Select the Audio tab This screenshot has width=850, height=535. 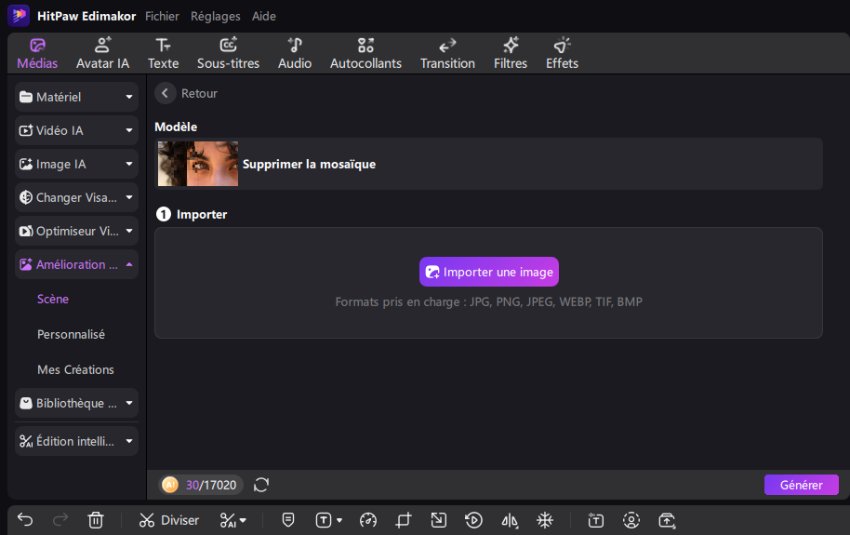point(295,54)
